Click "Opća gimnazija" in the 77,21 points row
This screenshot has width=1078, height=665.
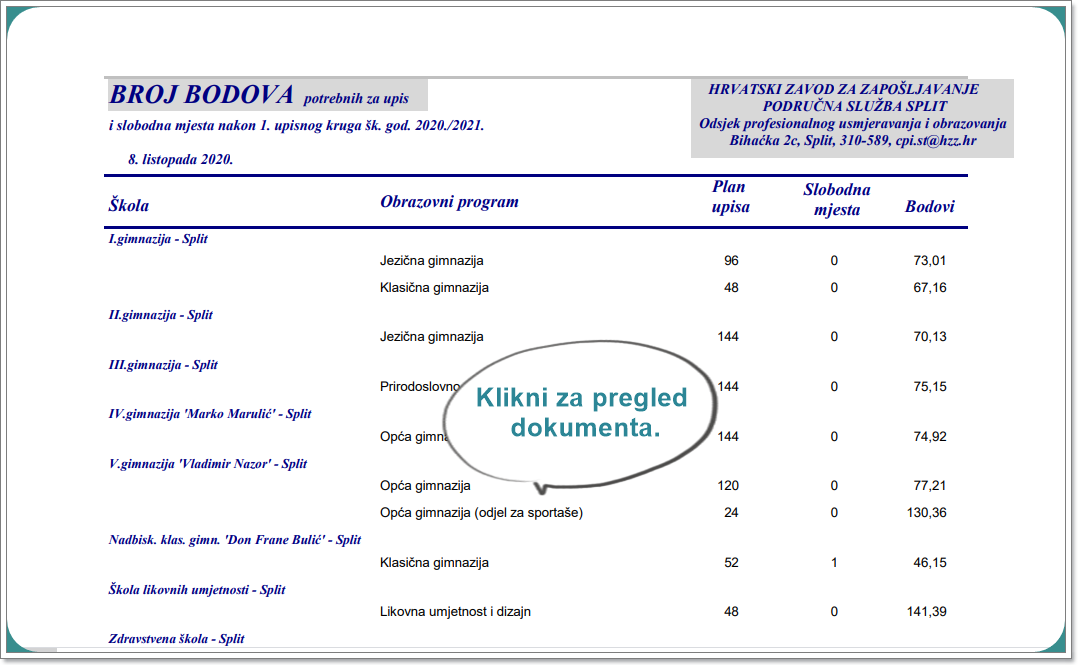coord(426,486)
